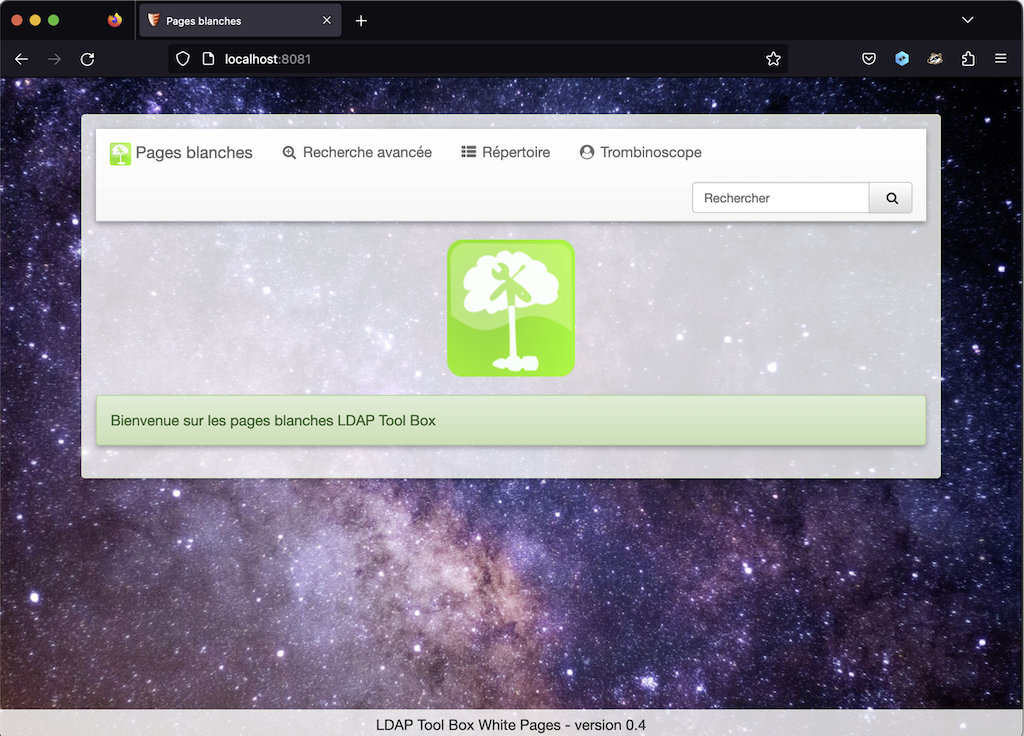Click inside the Rechercher search field

(780, 197)
